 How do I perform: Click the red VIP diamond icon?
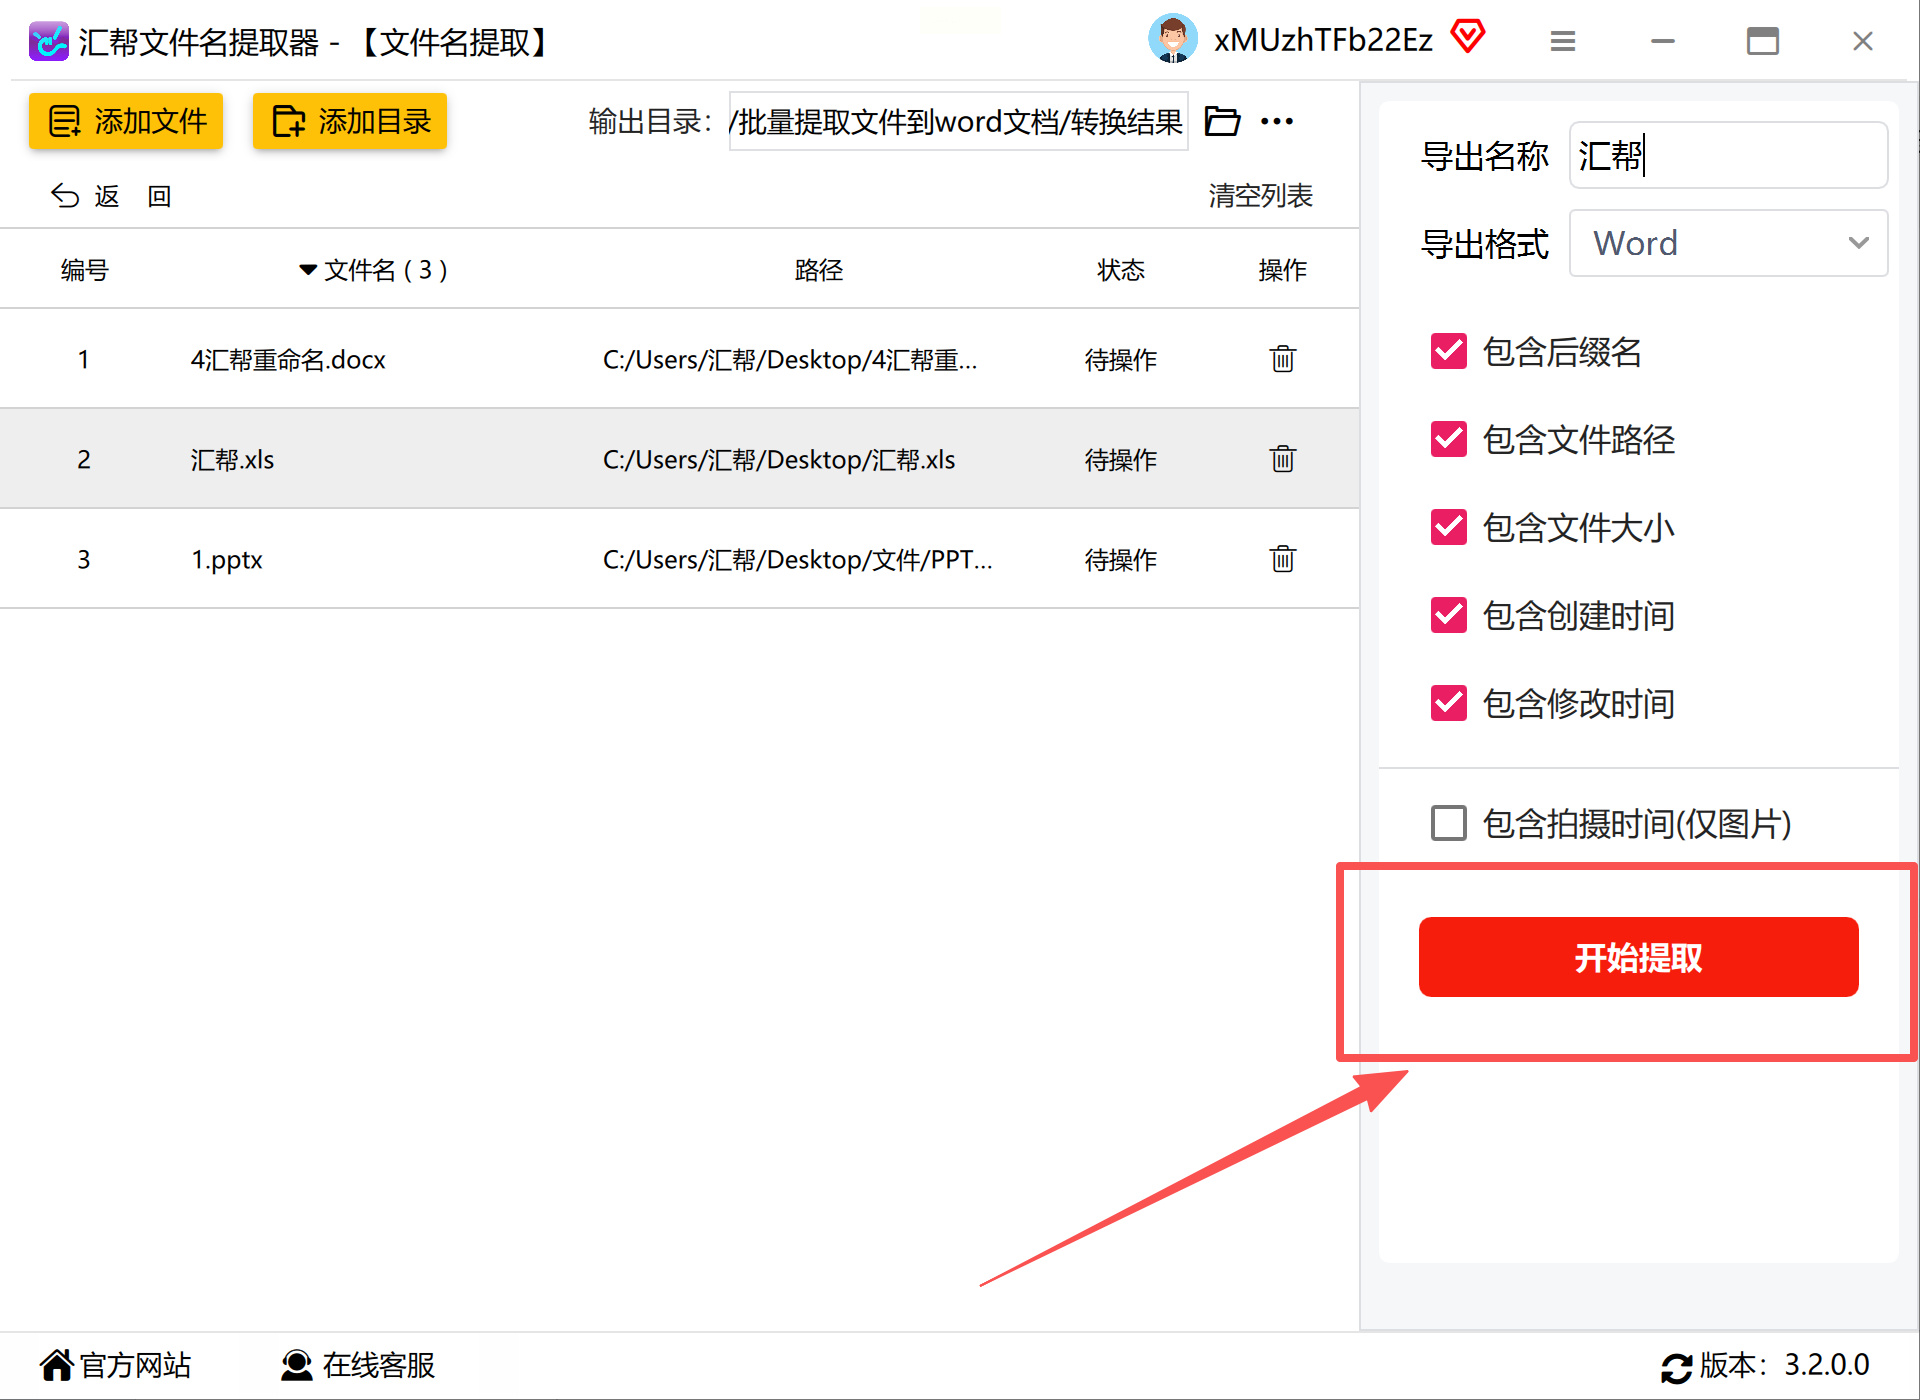1468,38
